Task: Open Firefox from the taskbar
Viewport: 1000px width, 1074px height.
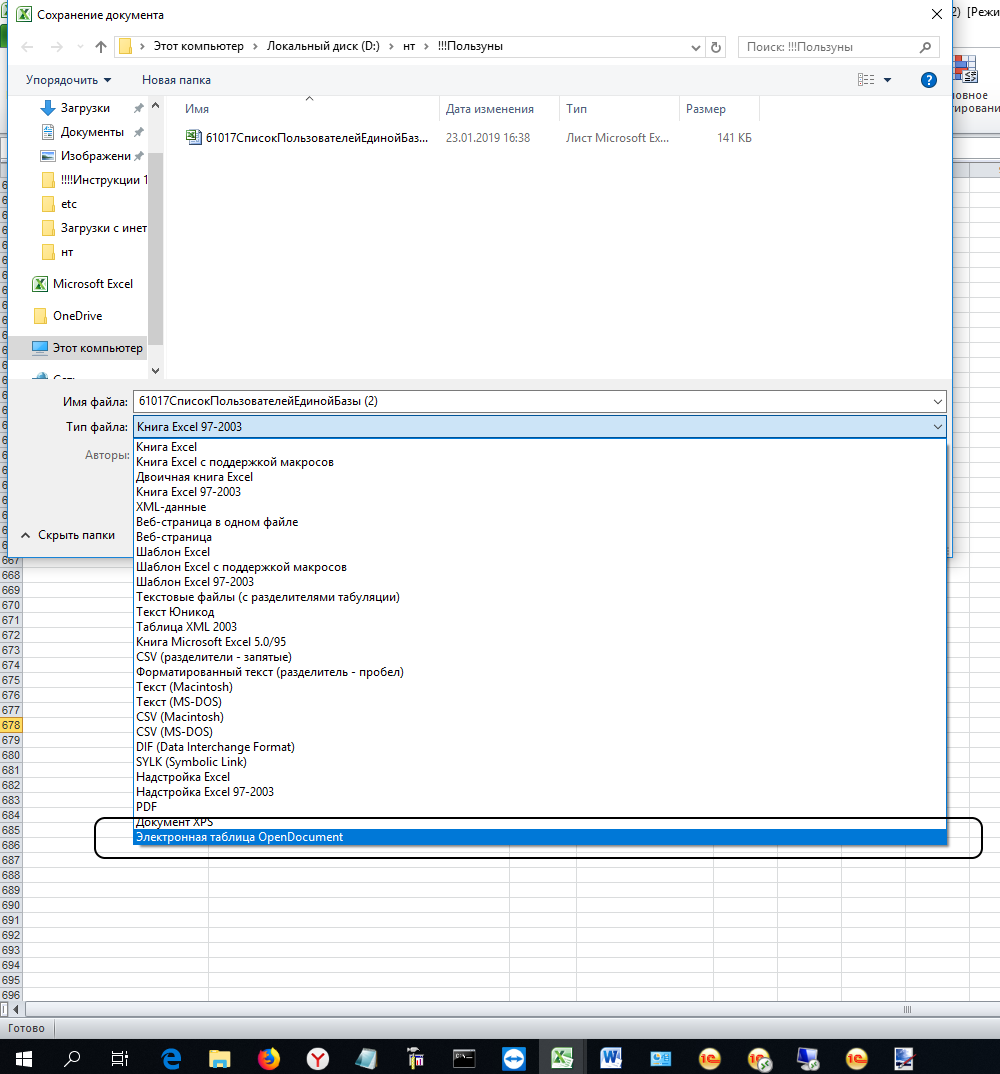Action: [269, 1058]
